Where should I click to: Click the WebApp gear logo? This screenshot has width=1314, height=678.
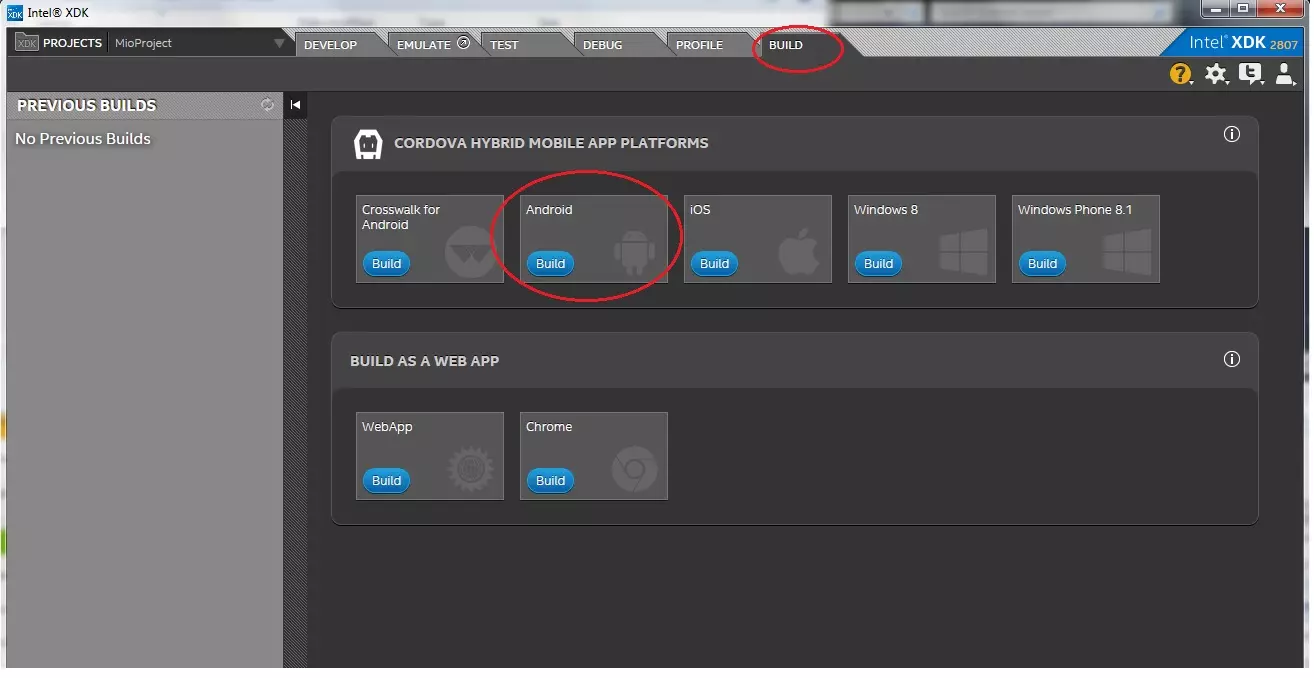(470, 469)
